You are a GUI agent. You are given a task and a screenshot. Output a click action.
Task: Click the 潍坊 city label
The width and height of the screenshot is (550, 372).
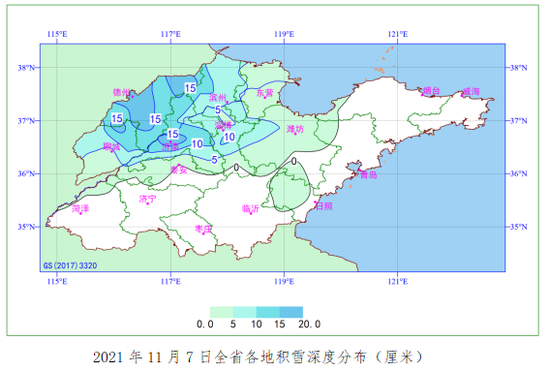(295, 129)
